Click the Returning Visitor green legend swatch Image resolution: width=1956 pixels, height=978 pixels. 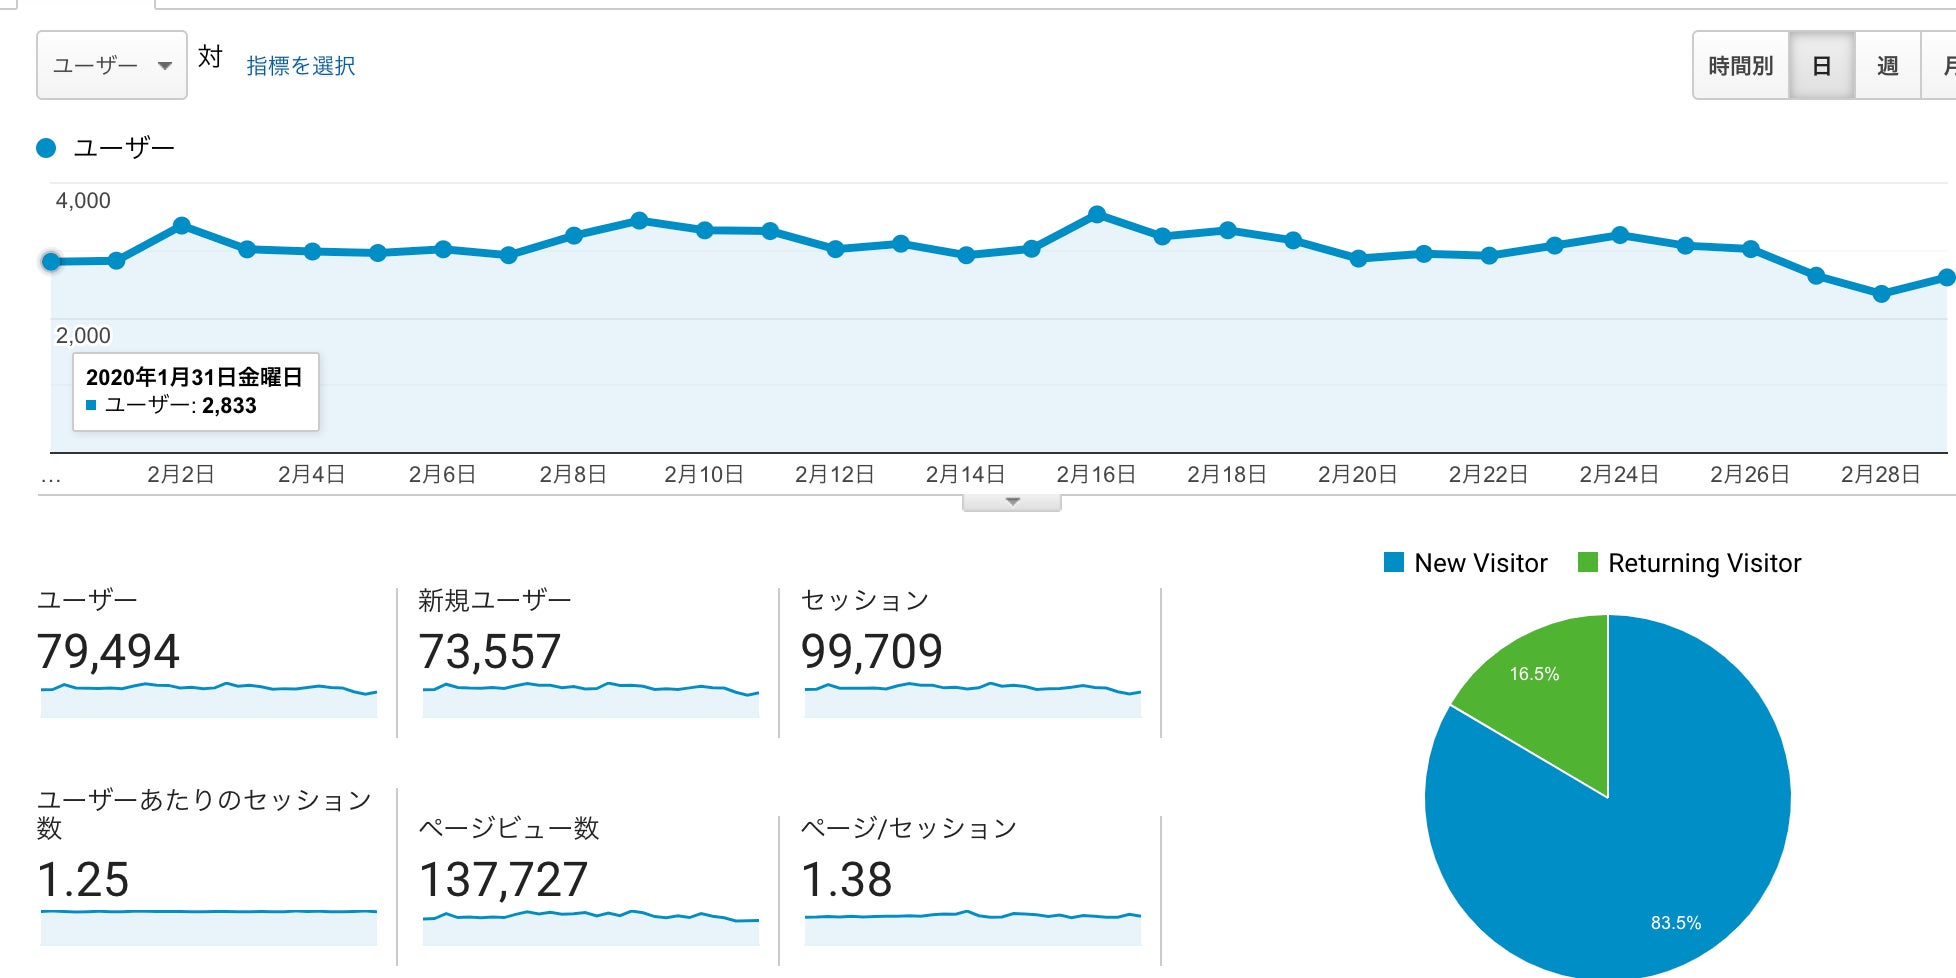pos(1587,563)
